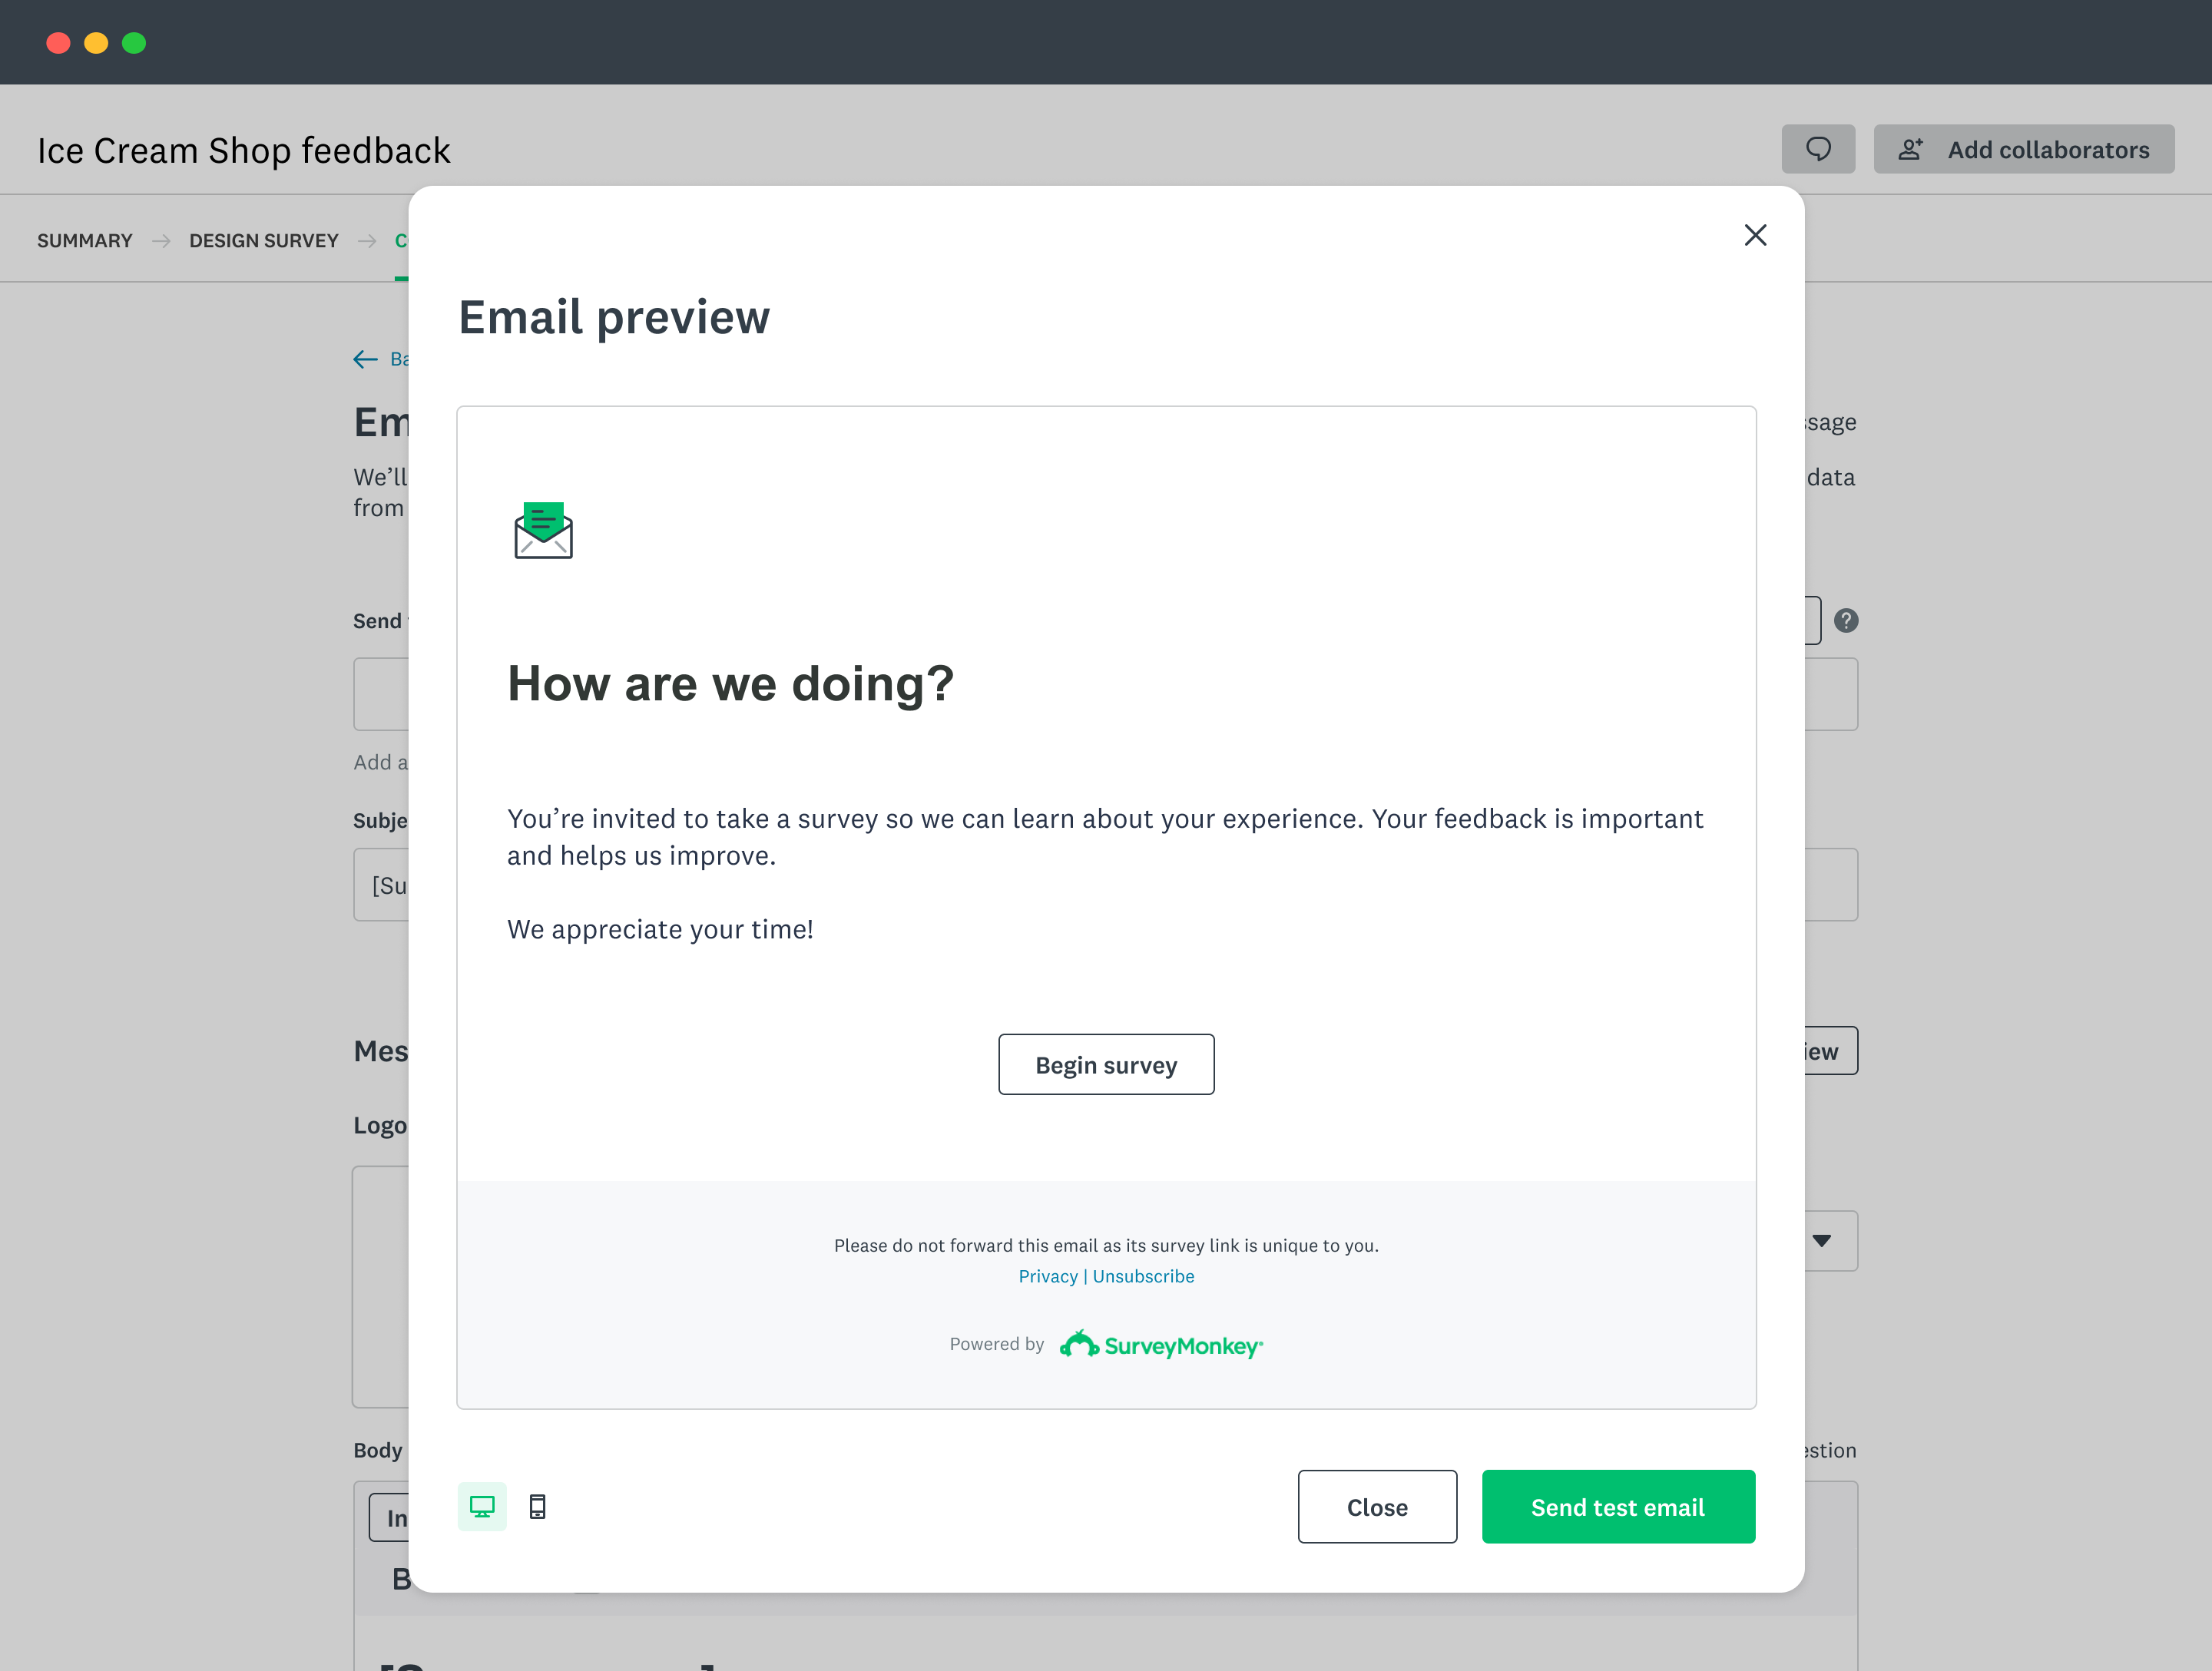Click the Begin survey button
The image size is (2212, 1671).
tap(1106, 1064)
